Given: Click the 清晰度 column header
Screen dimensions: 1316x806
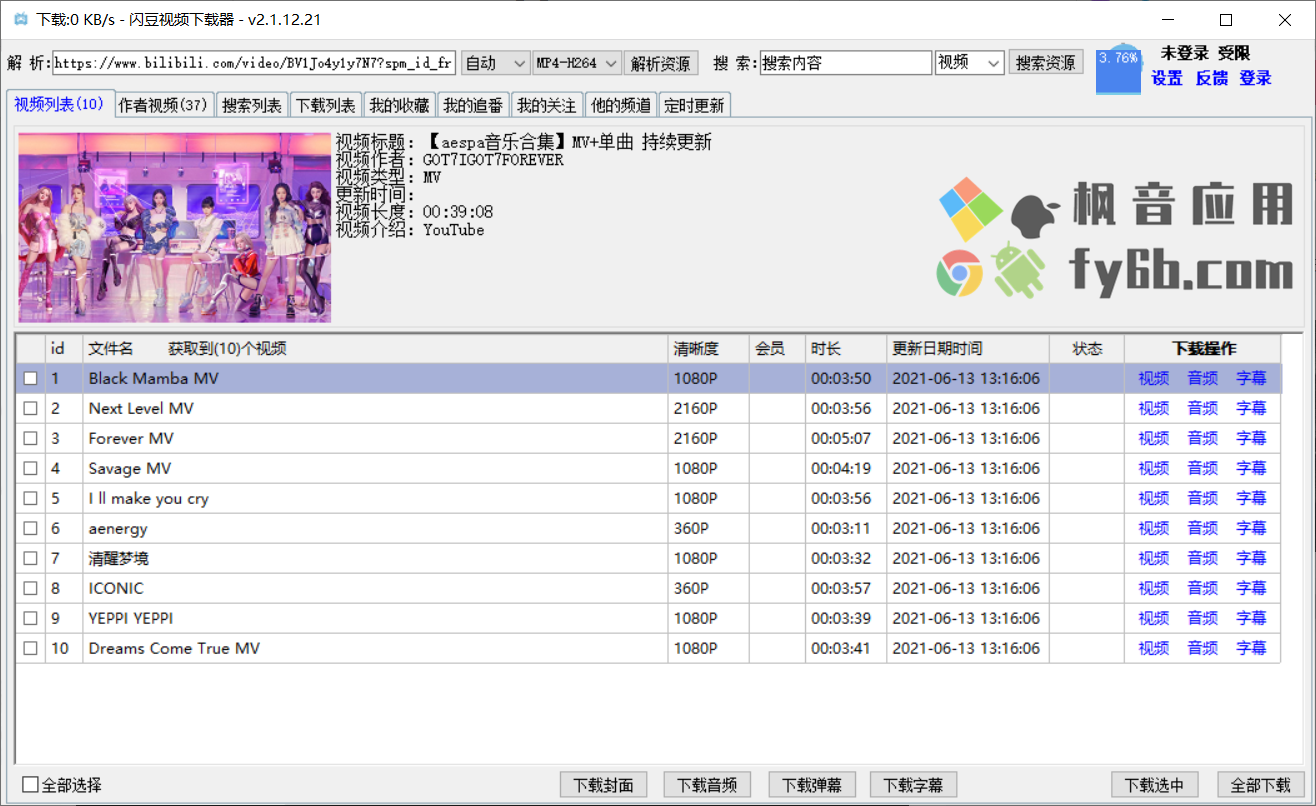Looking at the screenshot, I should click(x=708, y=349).
